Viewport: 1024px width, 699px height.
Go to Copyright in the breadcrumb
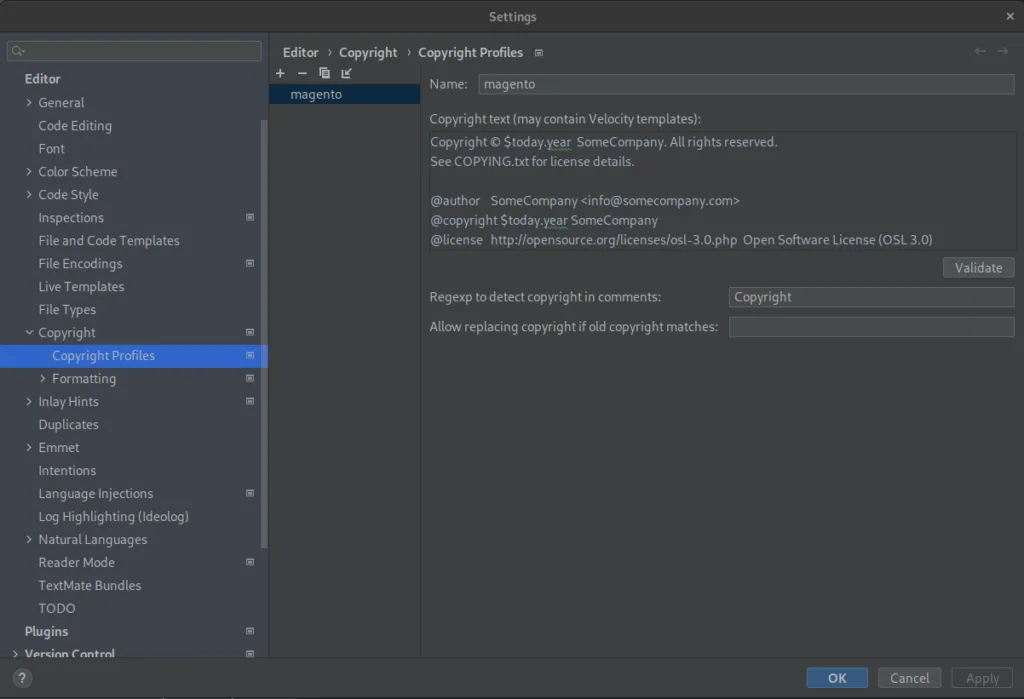point(368,52)
